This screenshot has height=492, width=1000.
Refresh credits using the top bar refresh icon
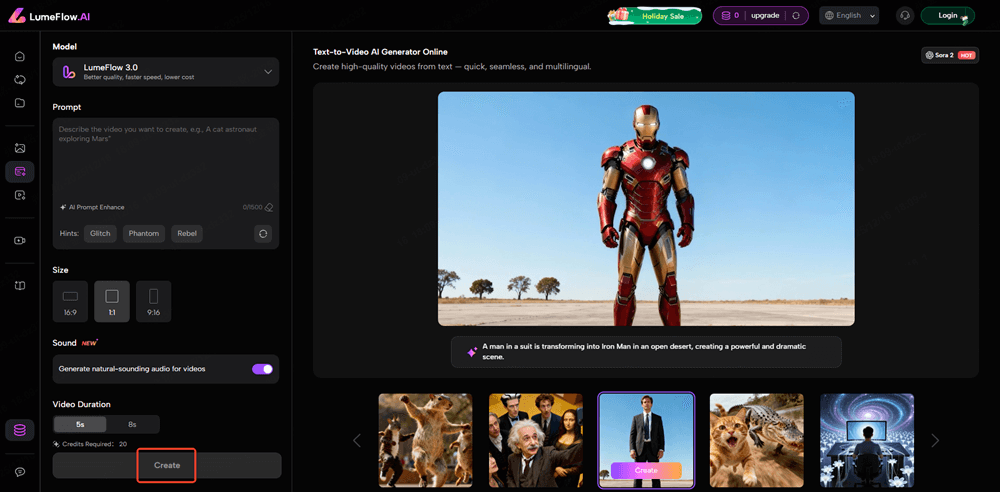pos(796,15)
